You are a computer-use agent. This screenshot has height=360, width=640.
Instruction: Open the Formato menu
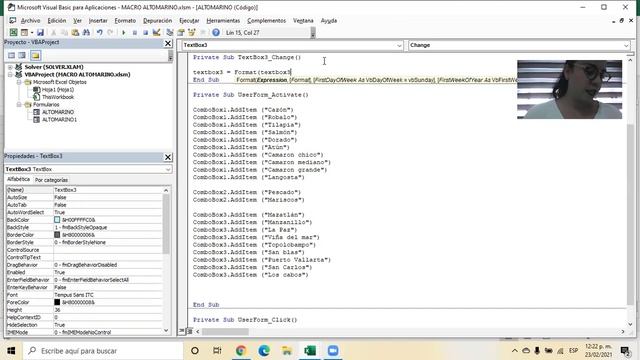125,20
